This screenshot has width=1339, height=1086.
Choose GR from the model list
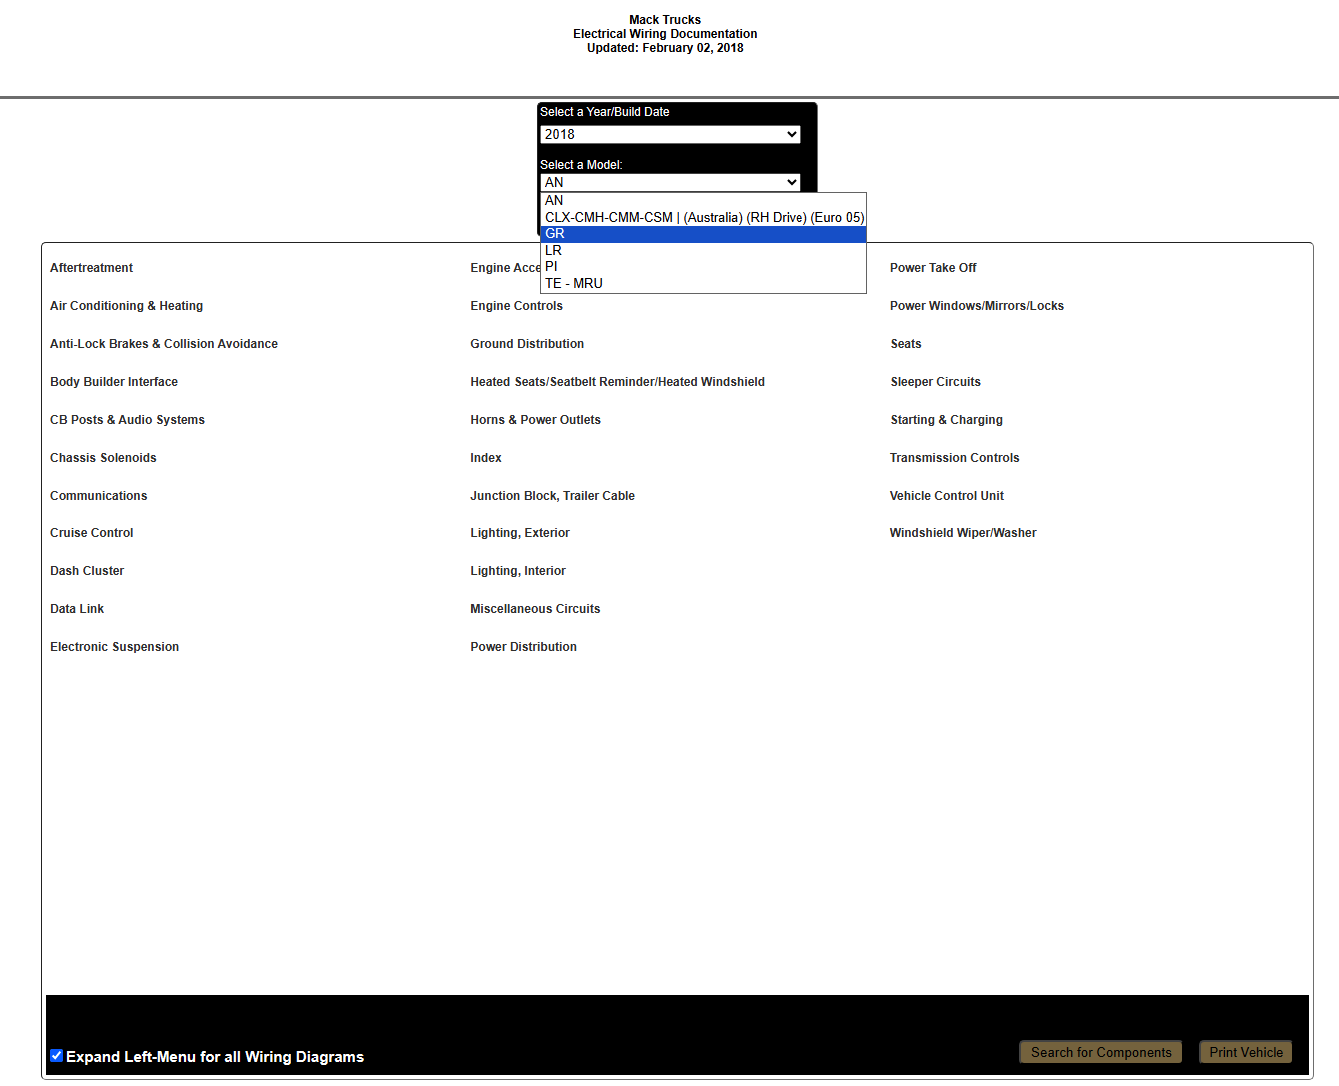pyautogui.click(x=702, y=234)
